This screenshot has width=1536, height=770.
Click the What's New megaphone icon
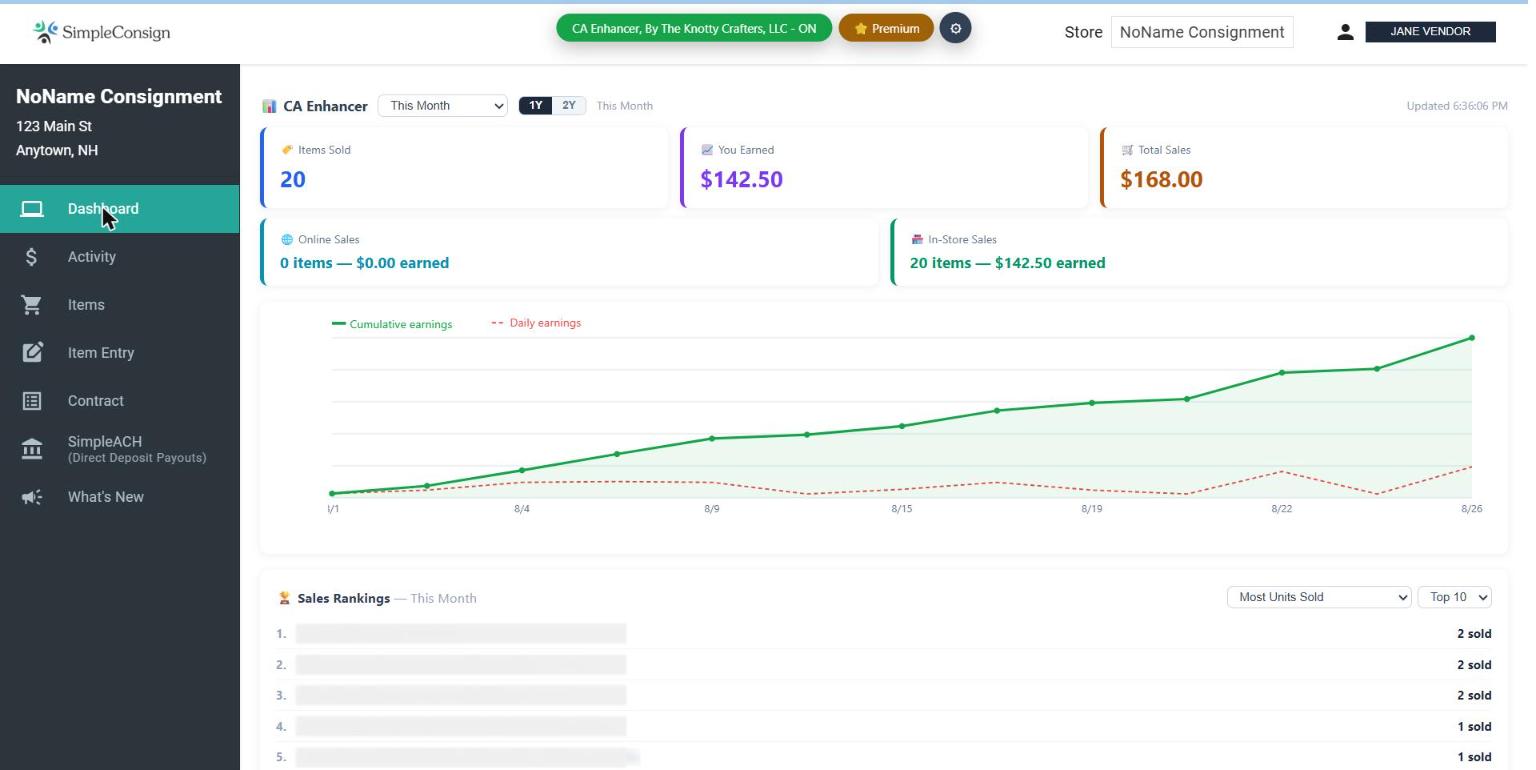coord(32,497)
